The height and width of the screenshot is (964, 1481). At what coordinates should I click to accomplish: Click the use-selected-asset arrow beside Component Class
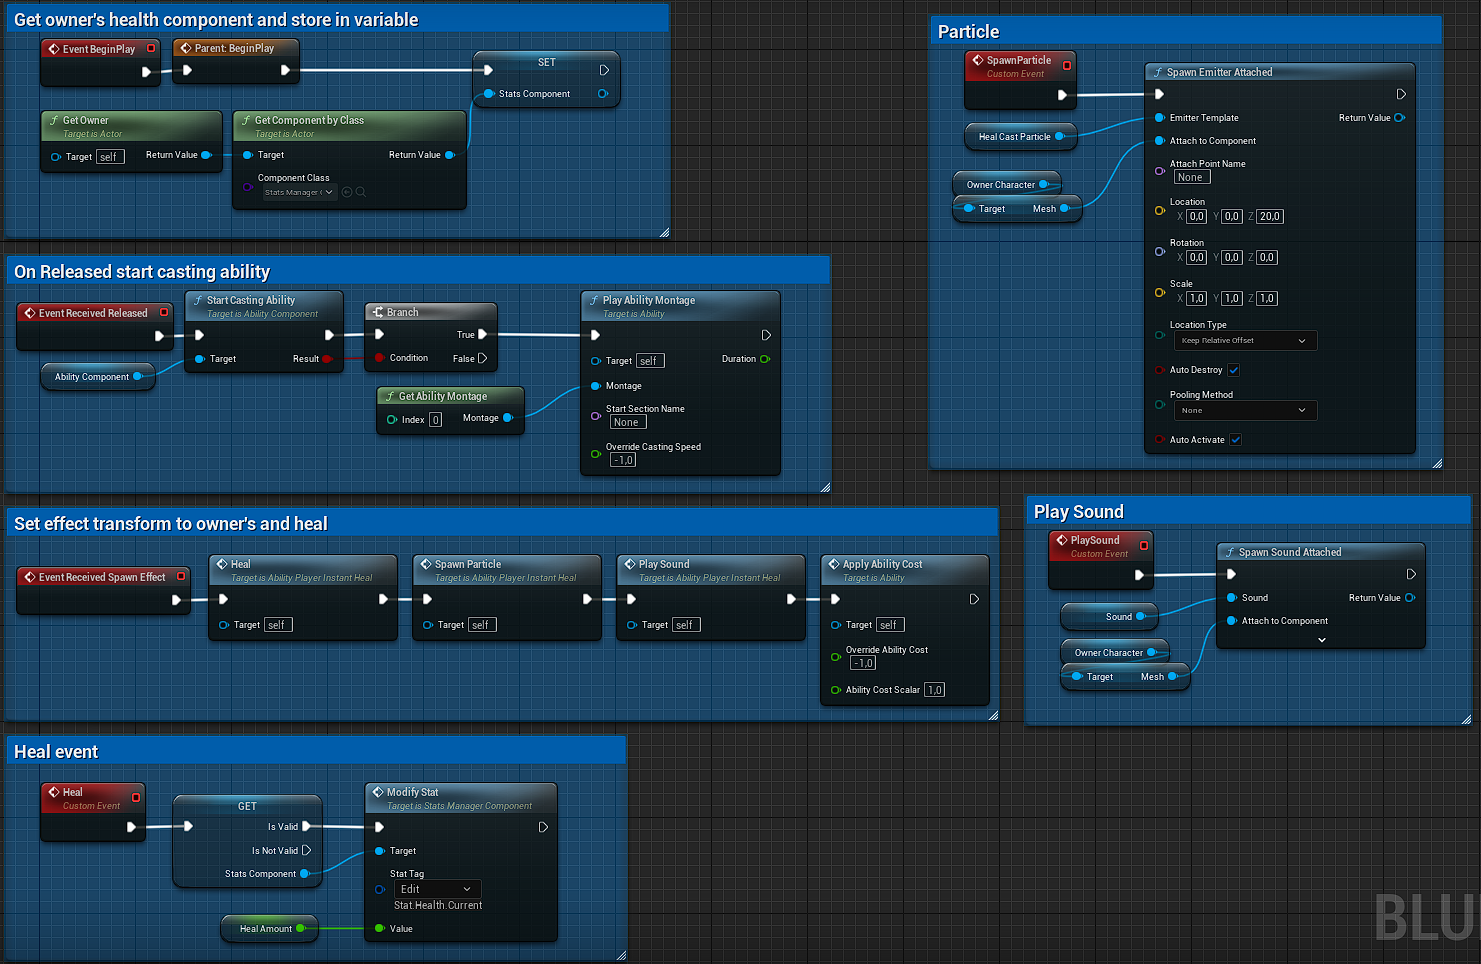[x=347, y=192]
